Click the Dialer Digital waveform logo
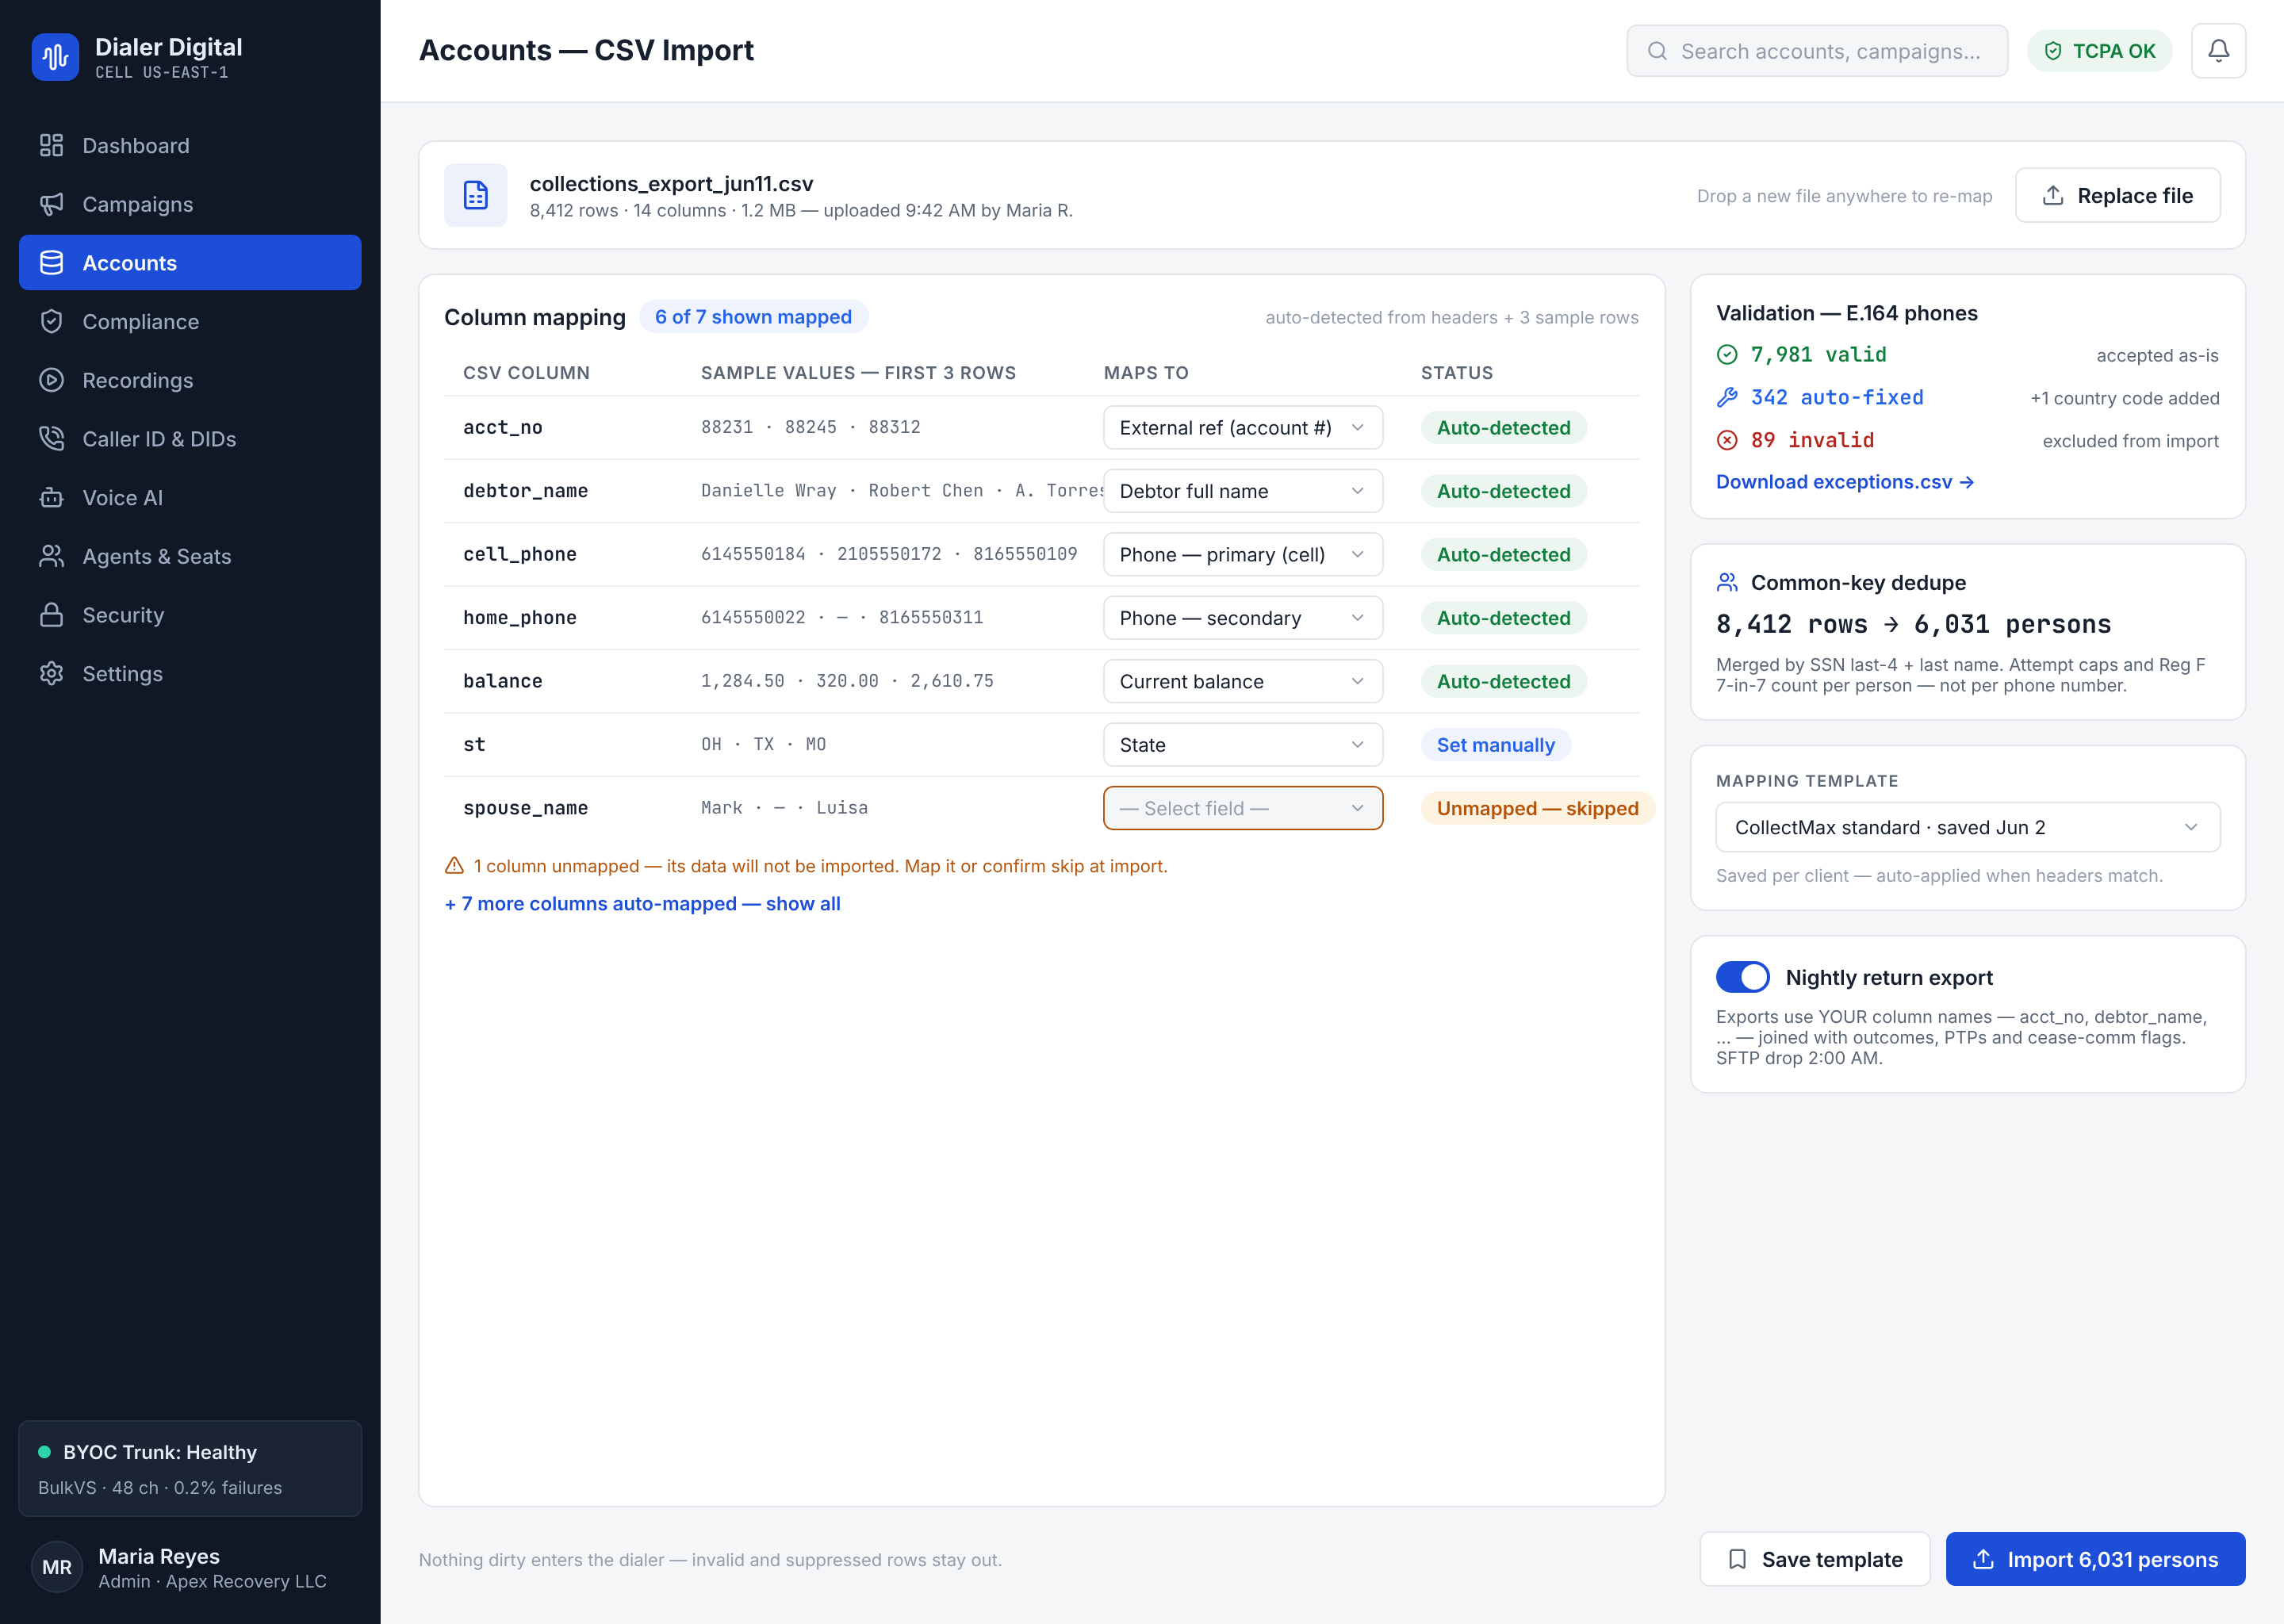The height and width of the screenshot is (1624, 2284). (55, 57)
